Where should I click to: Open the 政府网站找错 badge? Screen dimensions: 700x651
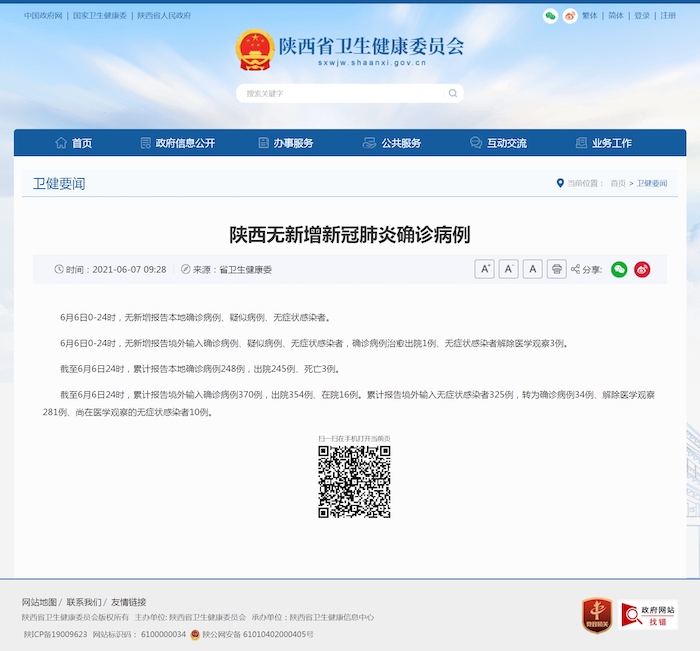[648, 614]
